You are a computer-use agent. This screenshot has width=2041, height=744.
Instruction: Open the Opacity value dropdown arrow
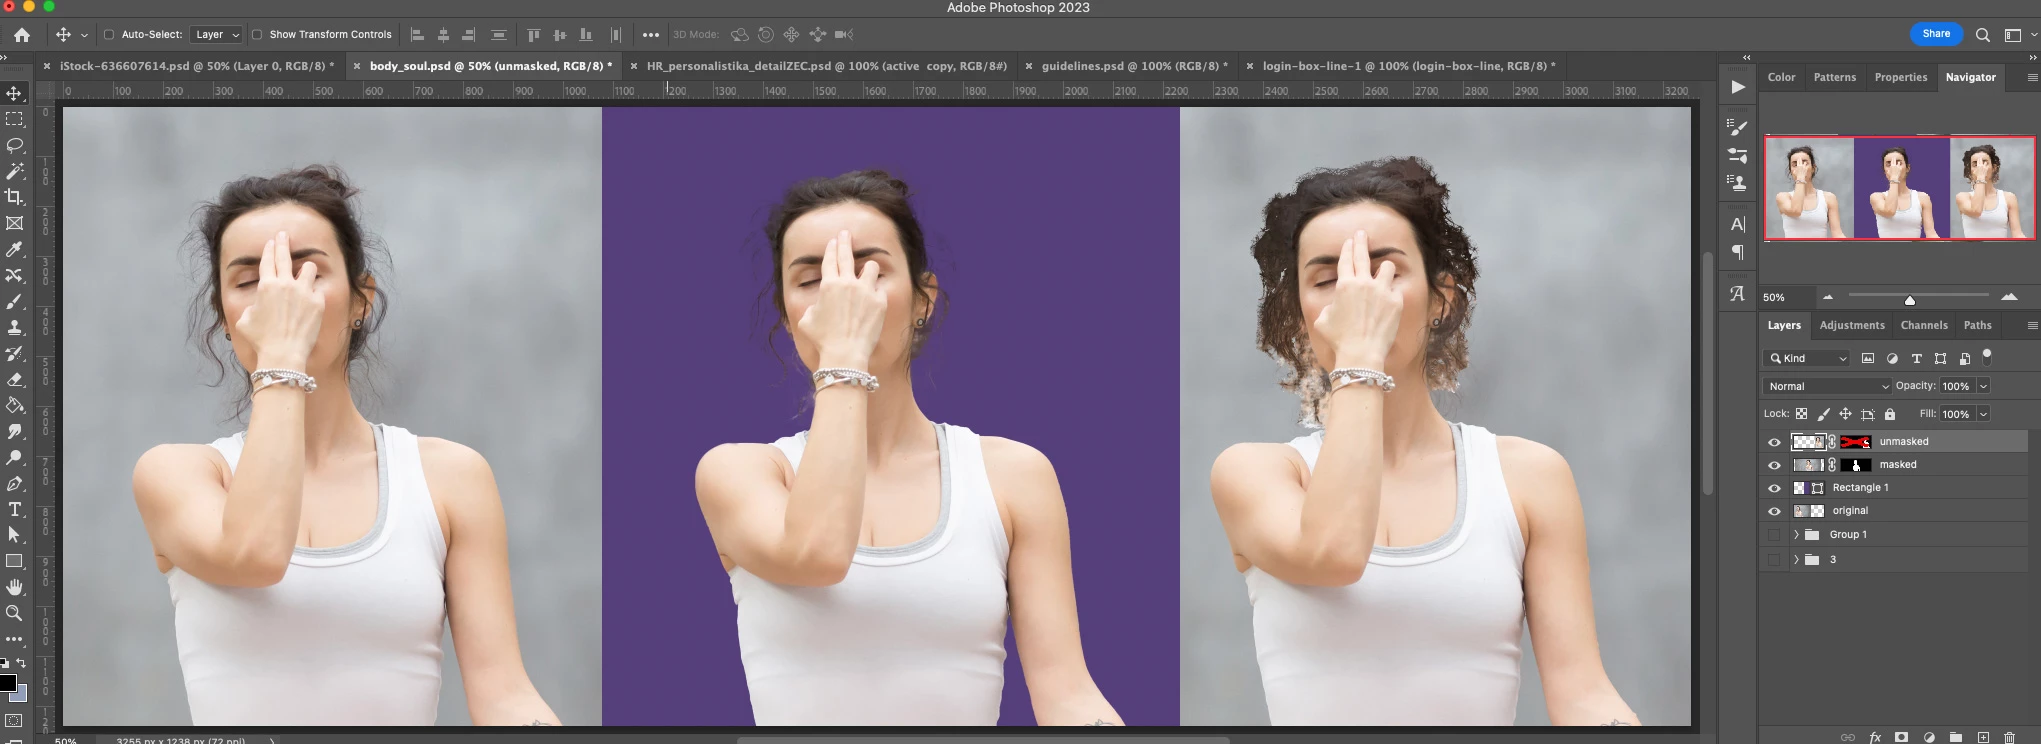(1983, 386)
